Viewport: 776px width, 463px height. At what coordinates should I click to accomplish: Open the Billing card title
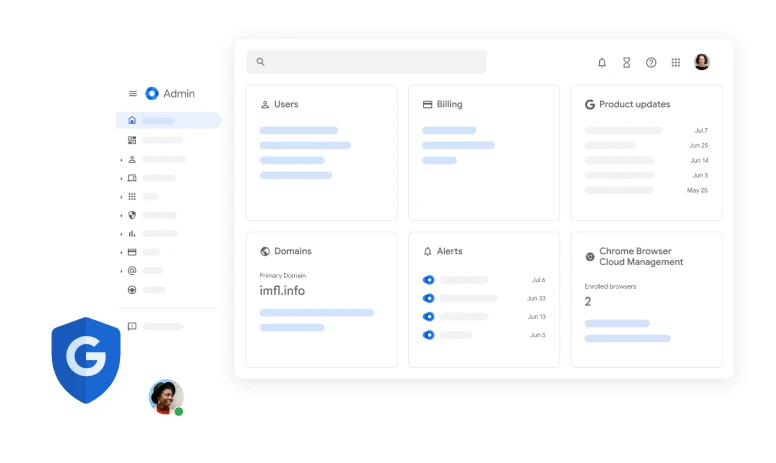[x=449, y=104]
